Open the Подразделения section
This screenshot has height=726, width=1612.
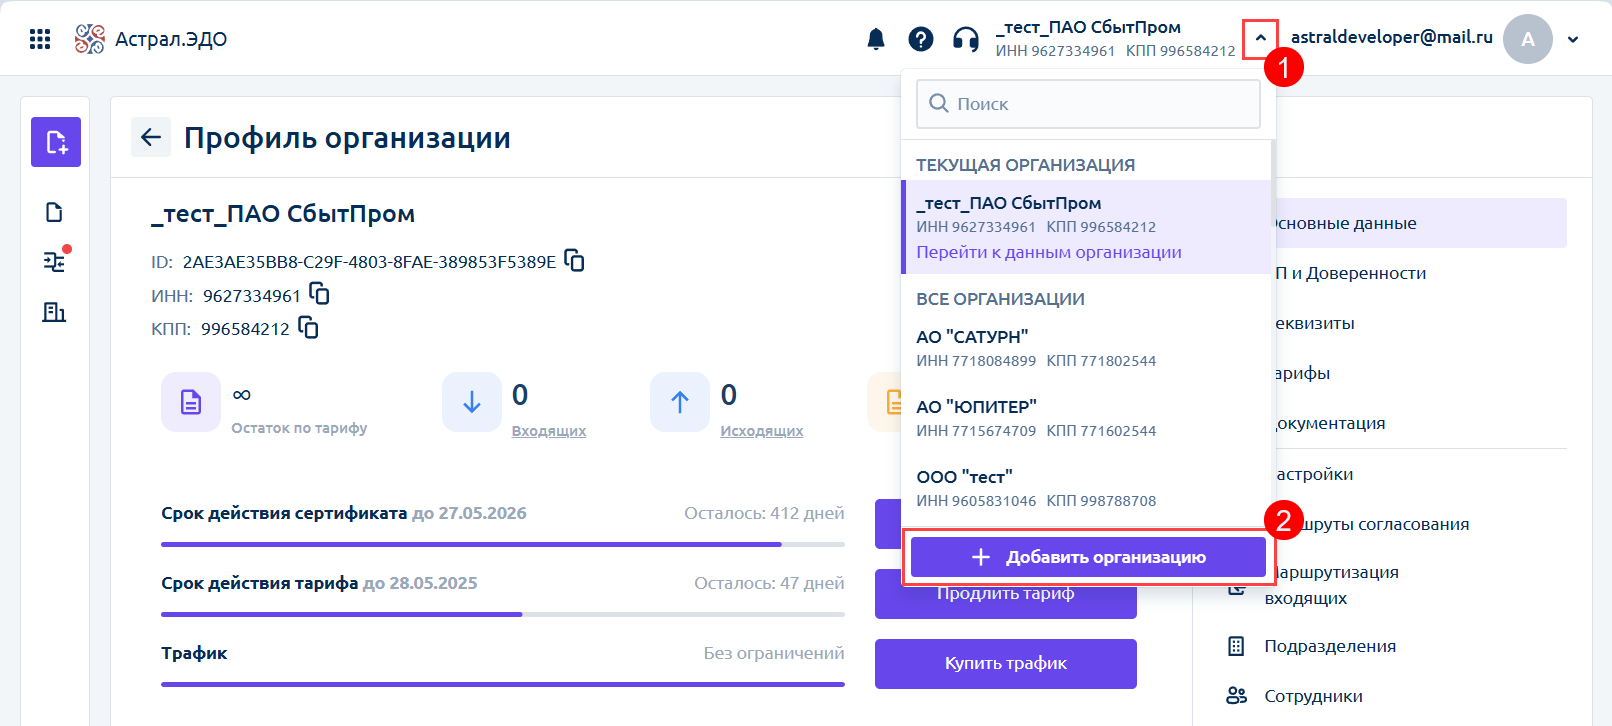(1330, 646)
